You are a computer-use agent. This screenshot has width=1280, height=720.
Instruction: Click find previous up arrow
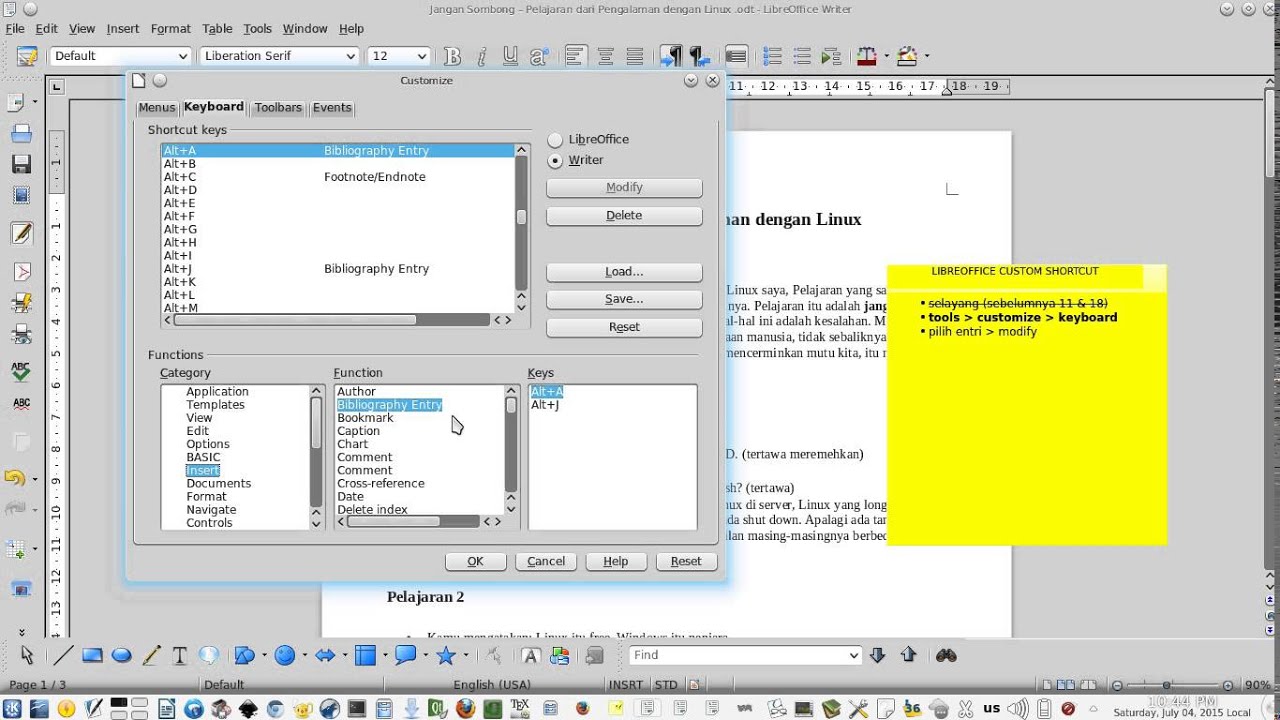point(908,655)
